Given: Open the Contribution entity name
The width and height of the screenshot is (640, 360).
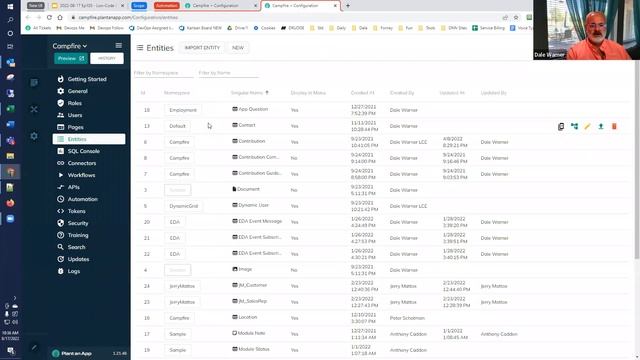Looking at the screenshot, I should tap(252, 141).
